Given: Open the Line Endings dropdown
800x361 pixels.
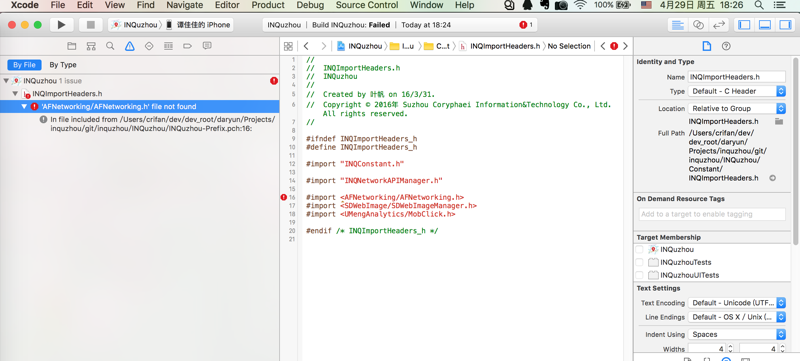Looking at the screenshot, I should pyautogui.click(x=737, y=317).
